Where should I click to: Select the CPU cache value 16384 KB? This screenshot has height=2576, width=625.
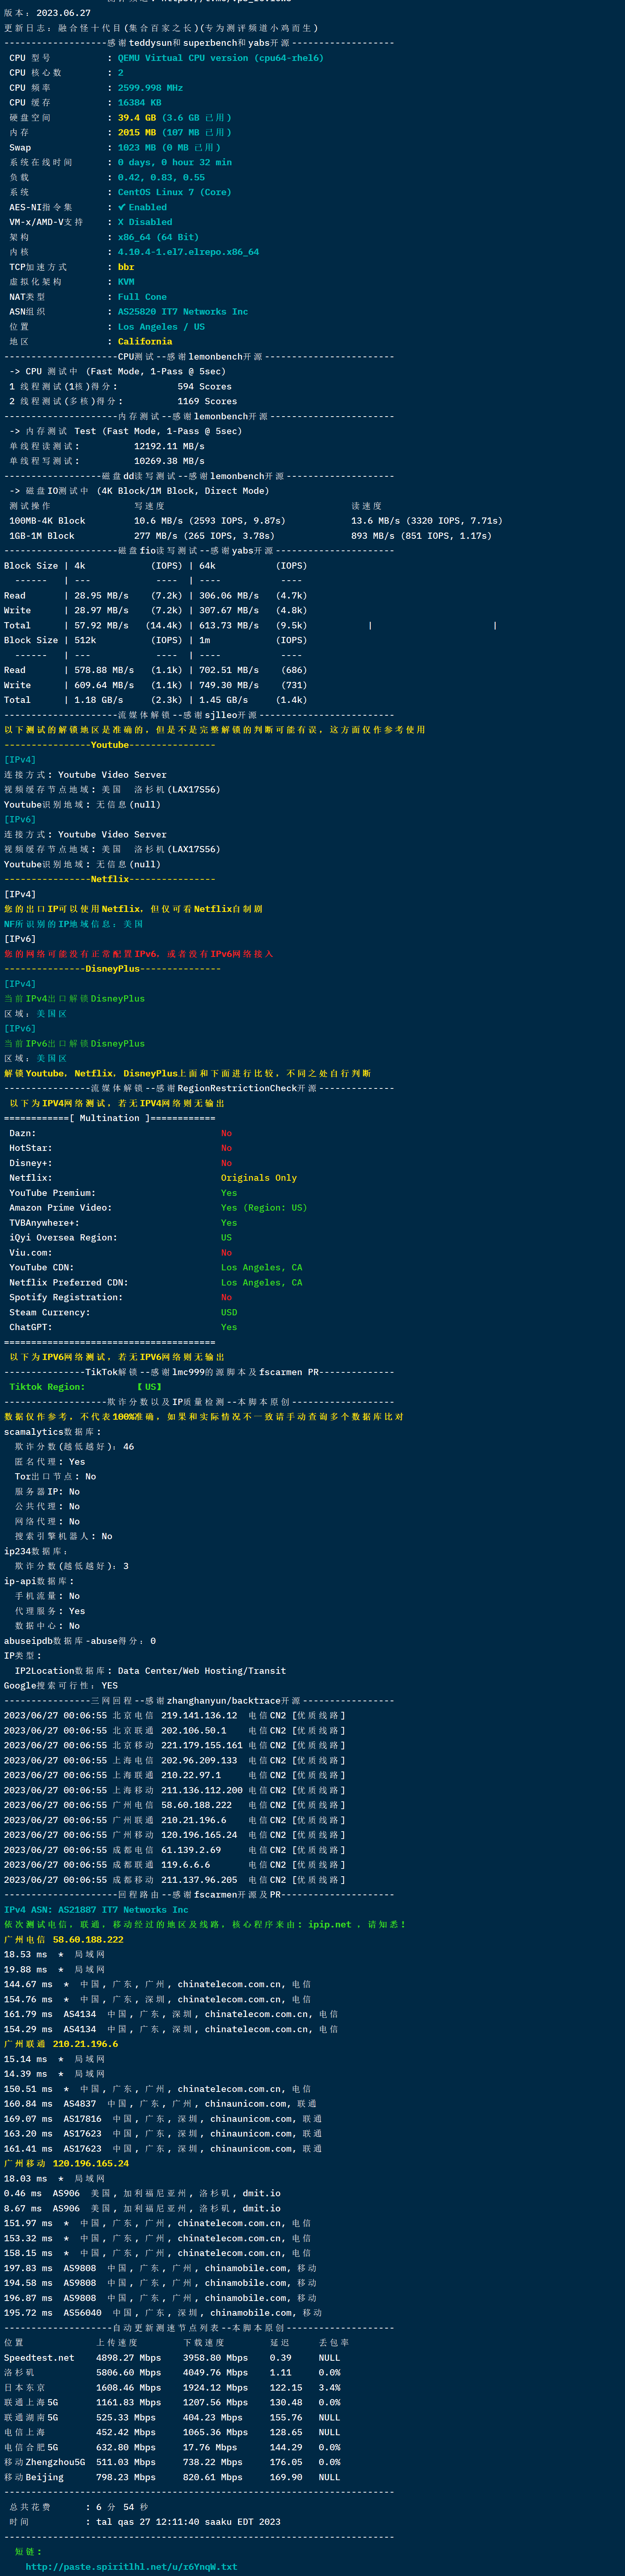139,103
